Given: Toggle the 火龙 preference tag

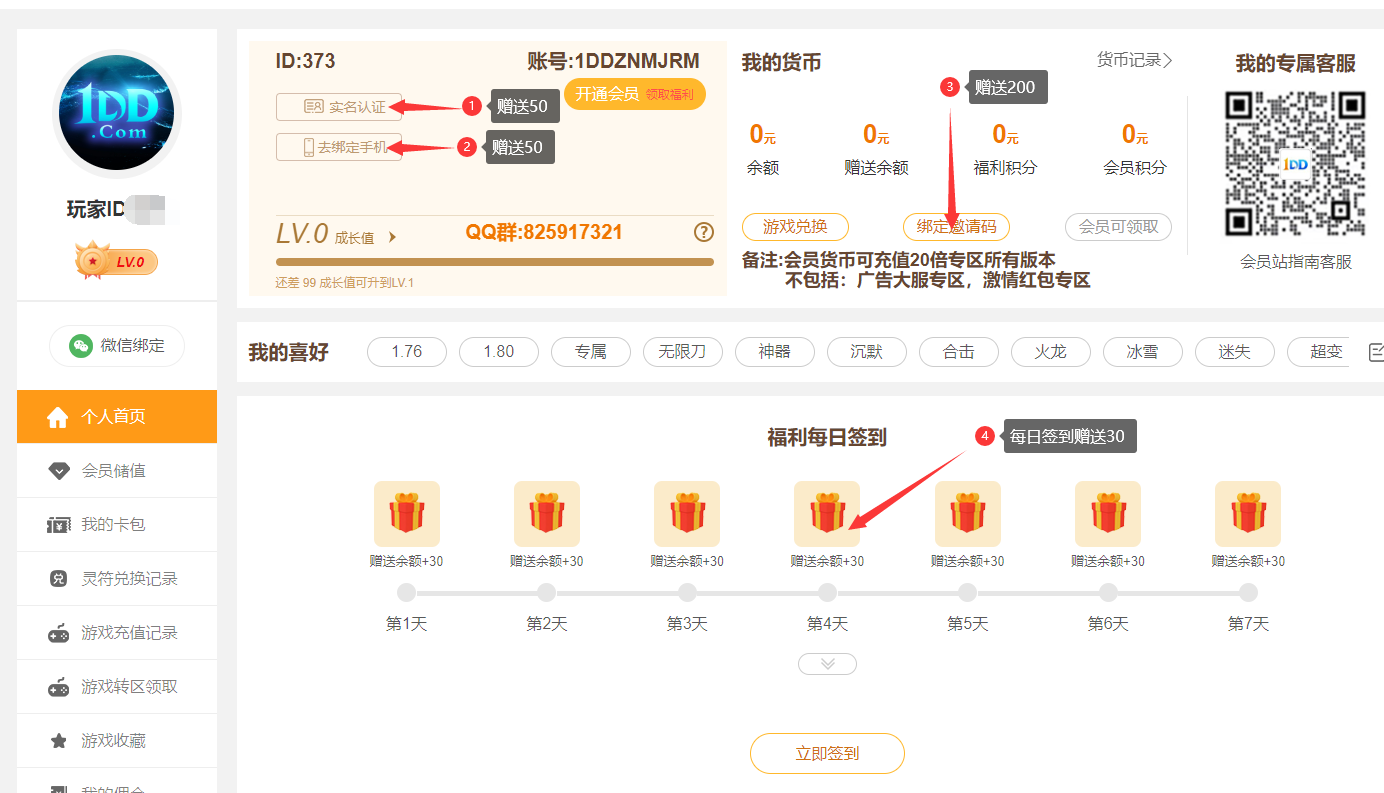Looking at the screenshot, I should coord(1051,352).
